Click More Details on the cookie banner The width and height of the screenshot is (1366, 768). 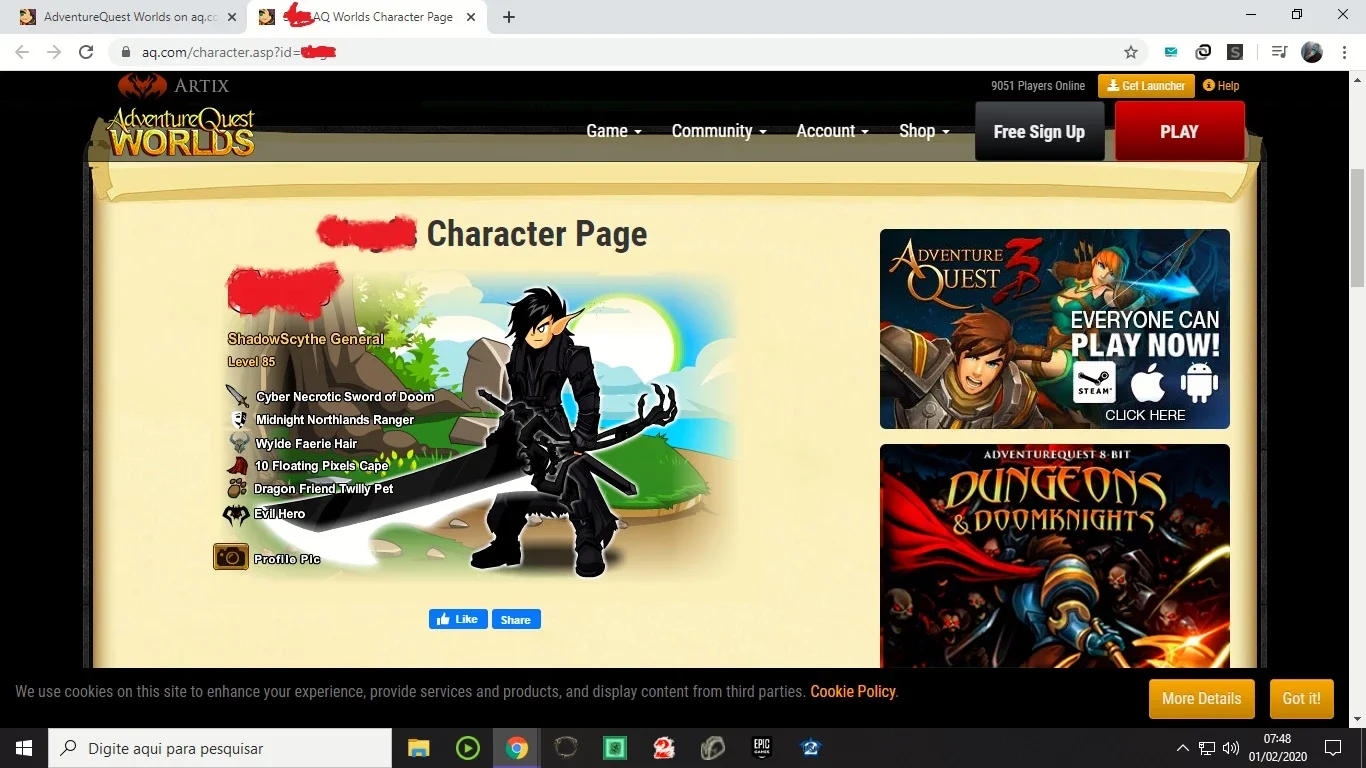pyautogui.click(x=1201, y=698)
